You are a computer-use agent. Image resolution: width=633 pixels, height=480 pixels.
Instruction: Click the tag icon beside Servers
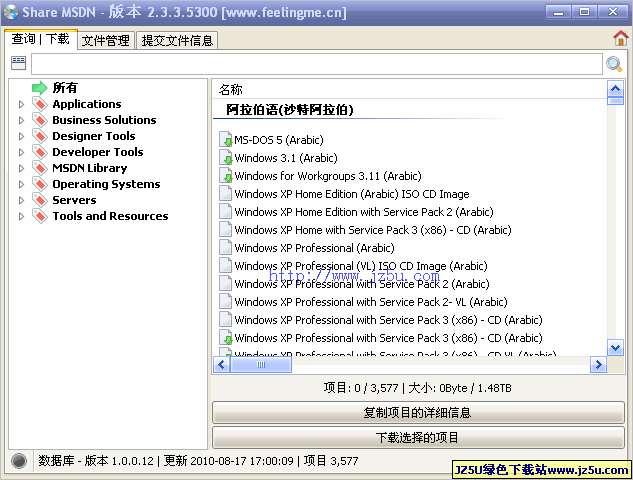(x=40, y=200)
